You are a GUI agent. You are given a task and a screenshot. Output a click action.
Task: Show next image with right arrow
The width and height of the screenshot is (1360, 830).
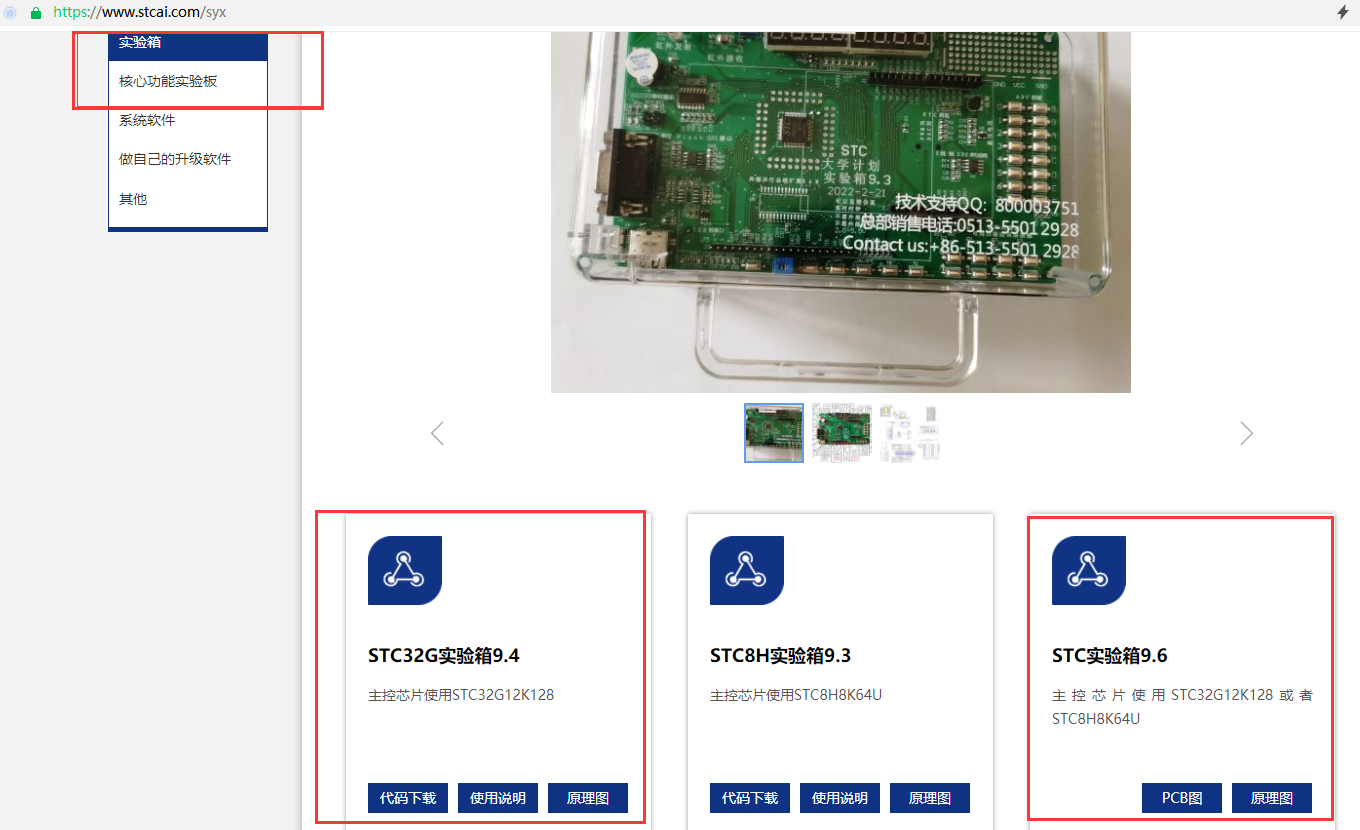pyautogui.click(x=1246, y=433)
